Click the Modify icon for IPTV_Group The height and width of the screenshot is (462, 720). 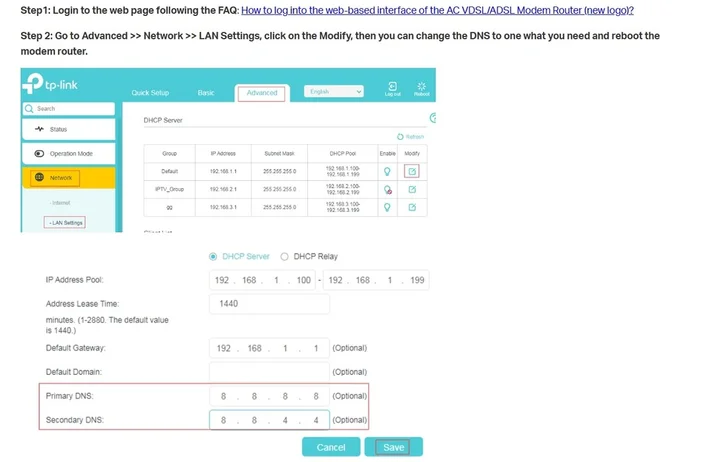click(411, 189)
